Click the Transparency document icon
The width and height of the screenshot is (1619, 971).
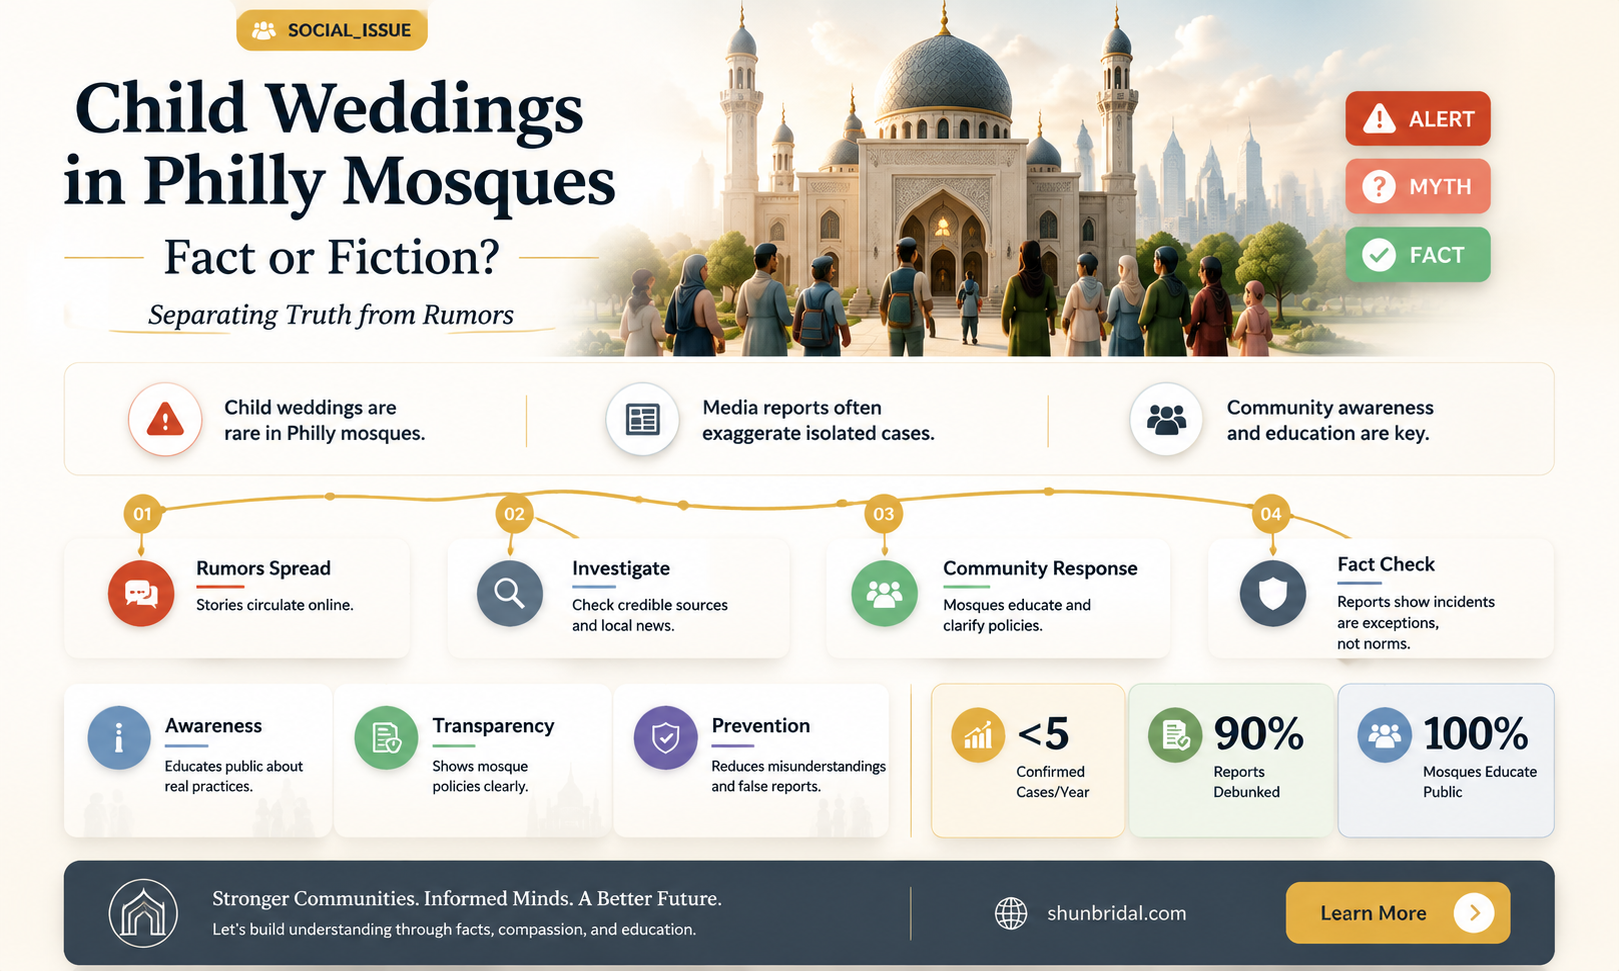tap(386, 738)
